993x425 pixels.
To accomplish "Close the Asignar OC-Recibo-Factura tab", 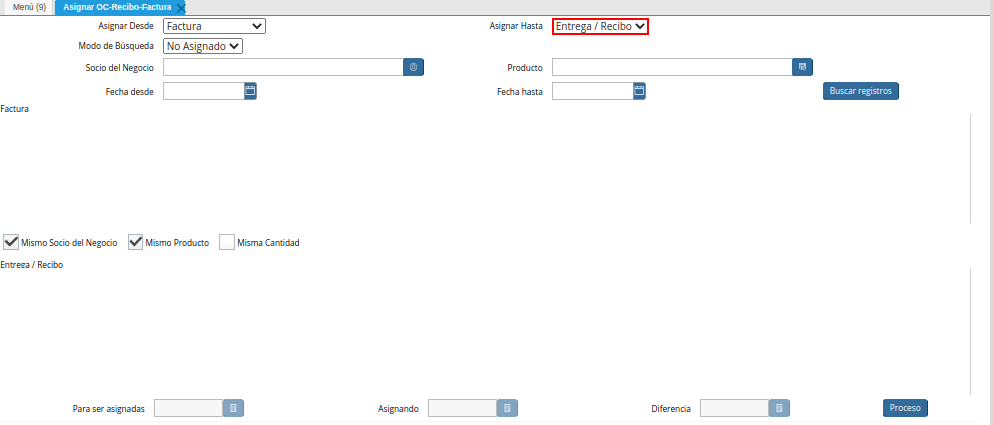I will coord(180,8).
